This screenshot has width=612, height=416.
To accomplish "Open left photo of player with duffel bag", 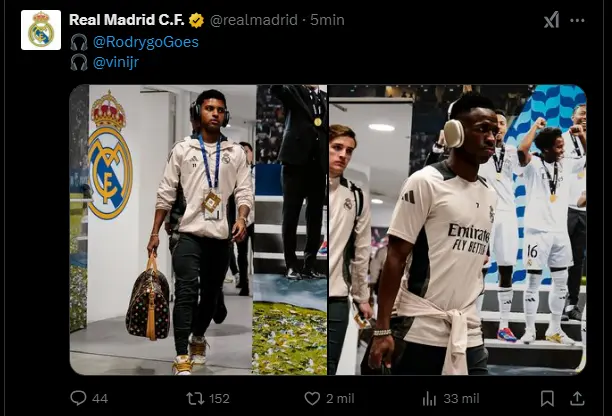I will (x=198, y=230).
